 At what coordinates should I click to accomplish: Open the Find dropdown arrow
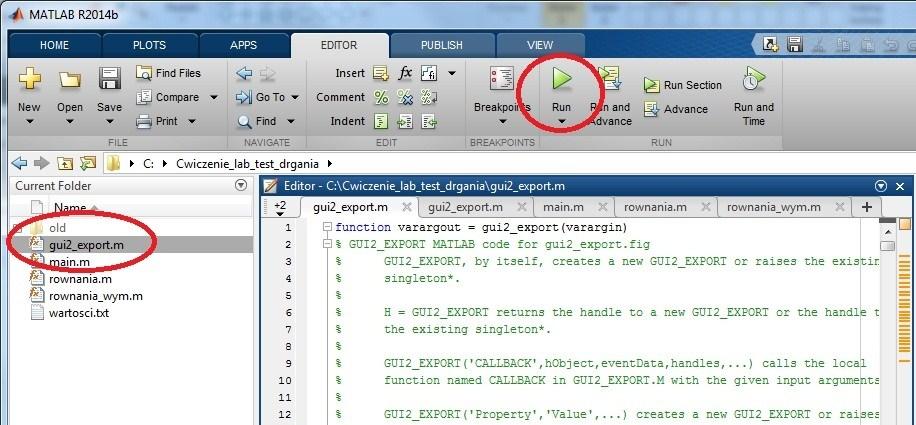[x=291, y=121]
